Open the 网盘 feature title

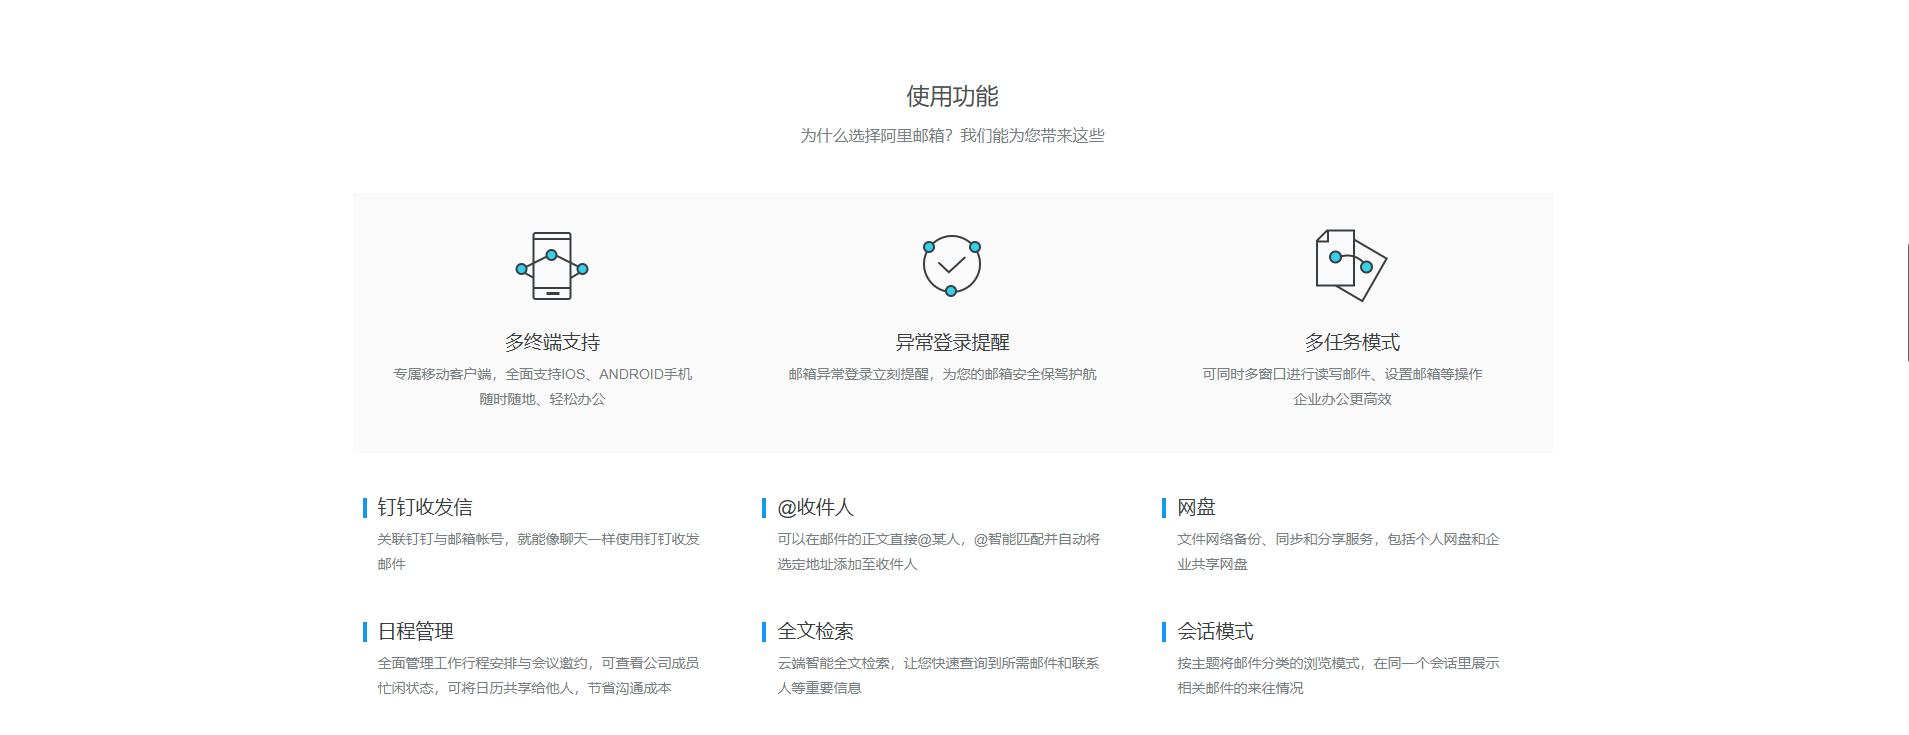(x=1196, y=508)
